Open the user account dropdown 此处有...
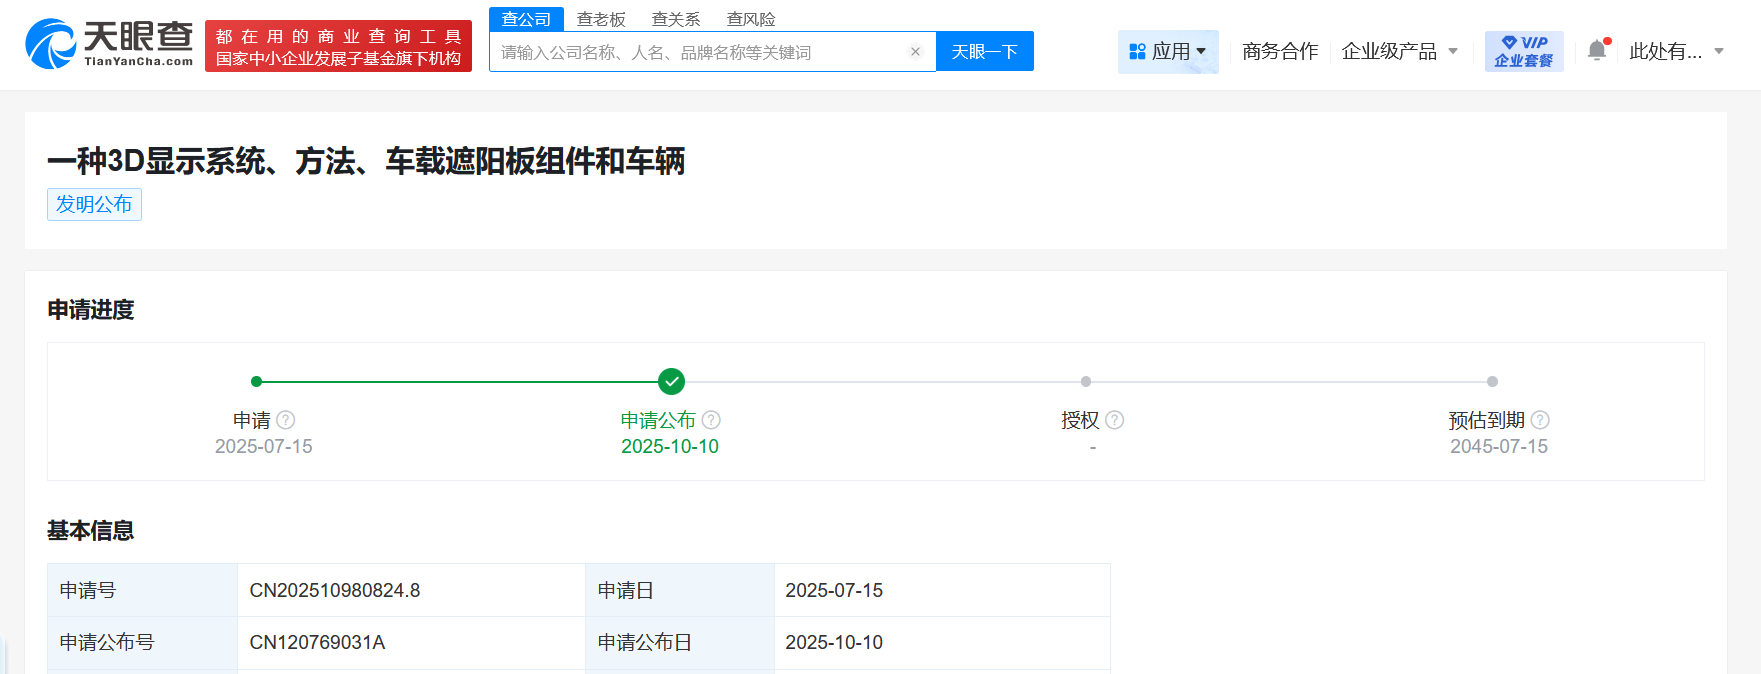Image resolution: width=1761 pixels, height=674 pixels. click(x=1676, y=51)
